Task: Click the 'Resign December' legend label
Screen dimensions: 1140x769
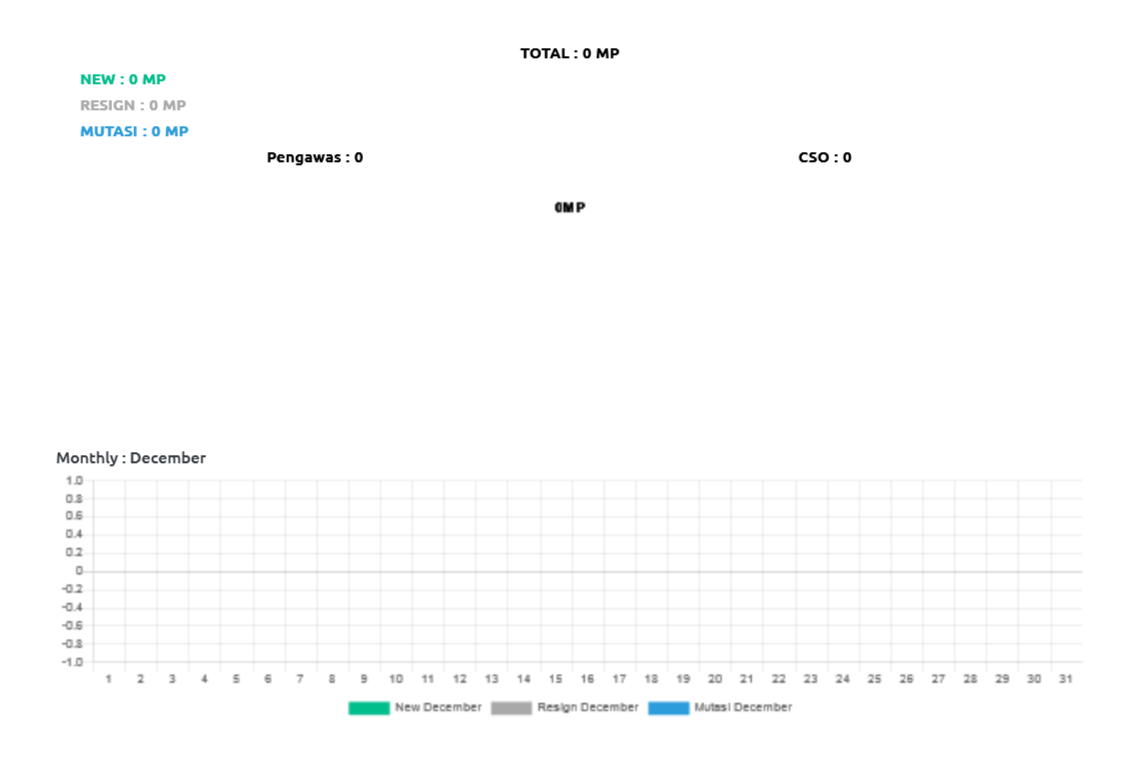Action: [x=587, y=707]
